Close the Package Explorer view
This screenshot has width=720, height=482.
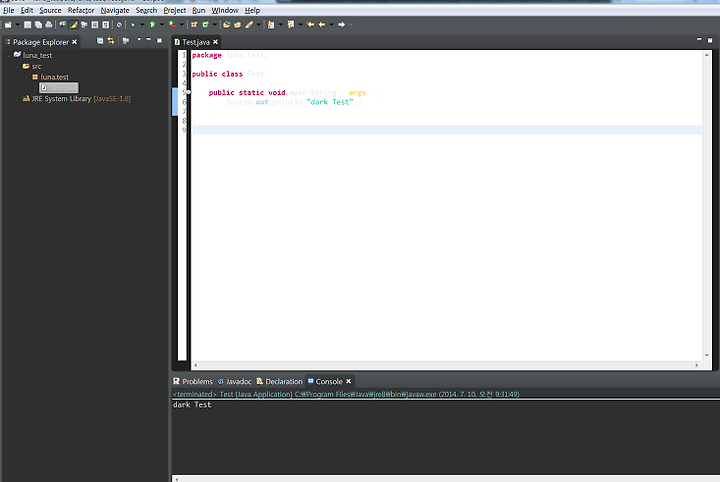click(74, 42)
